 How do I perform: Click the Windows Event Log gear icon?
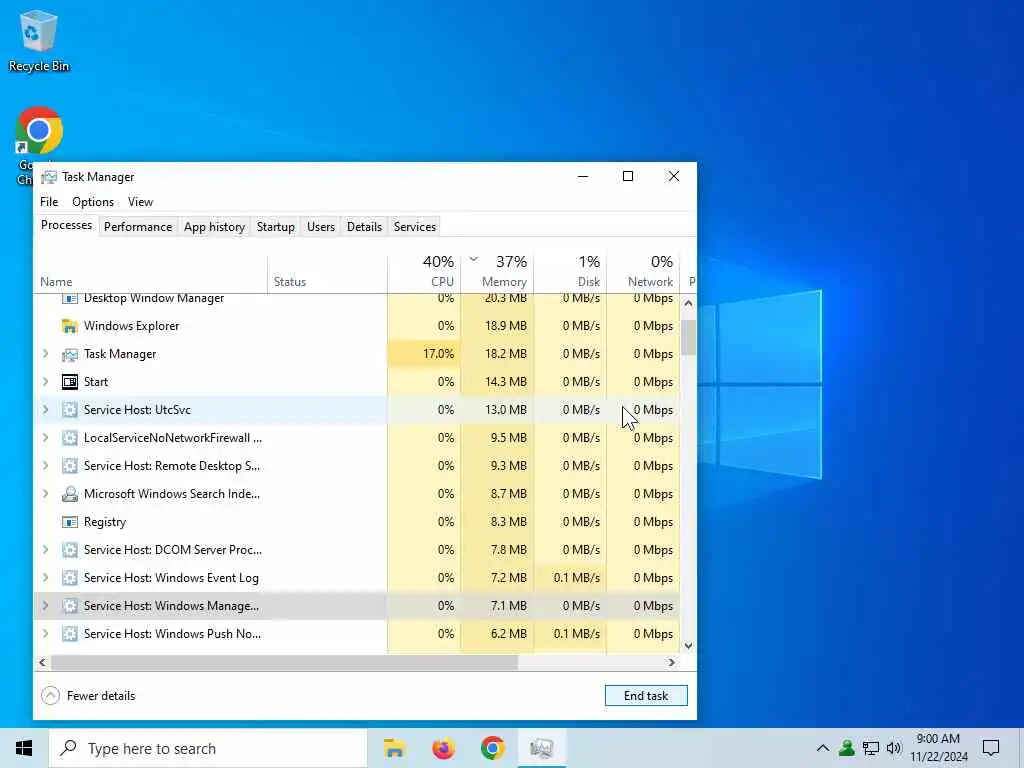70,578
